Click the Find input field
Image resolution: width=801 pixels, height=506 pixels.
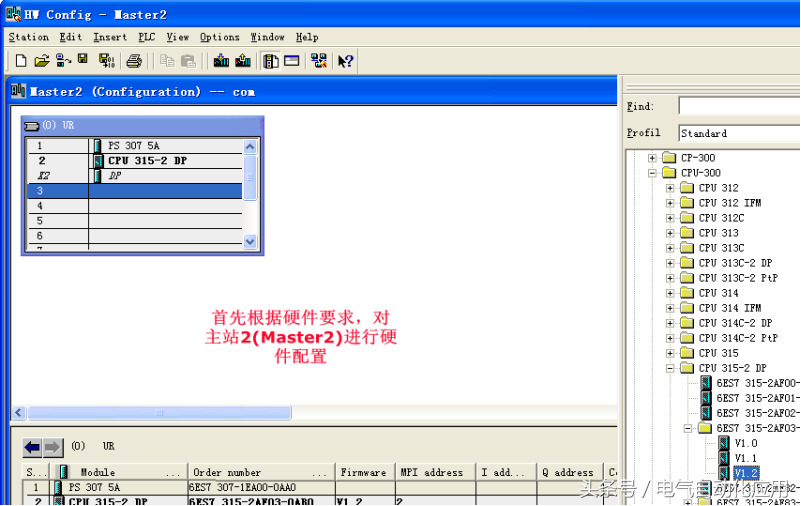coord(738,106)
